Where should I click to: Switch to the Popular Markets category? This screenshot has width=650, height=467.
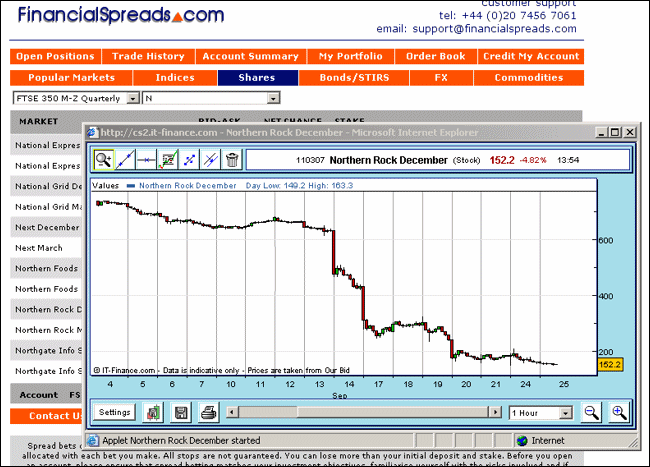[x=71, y=78]
